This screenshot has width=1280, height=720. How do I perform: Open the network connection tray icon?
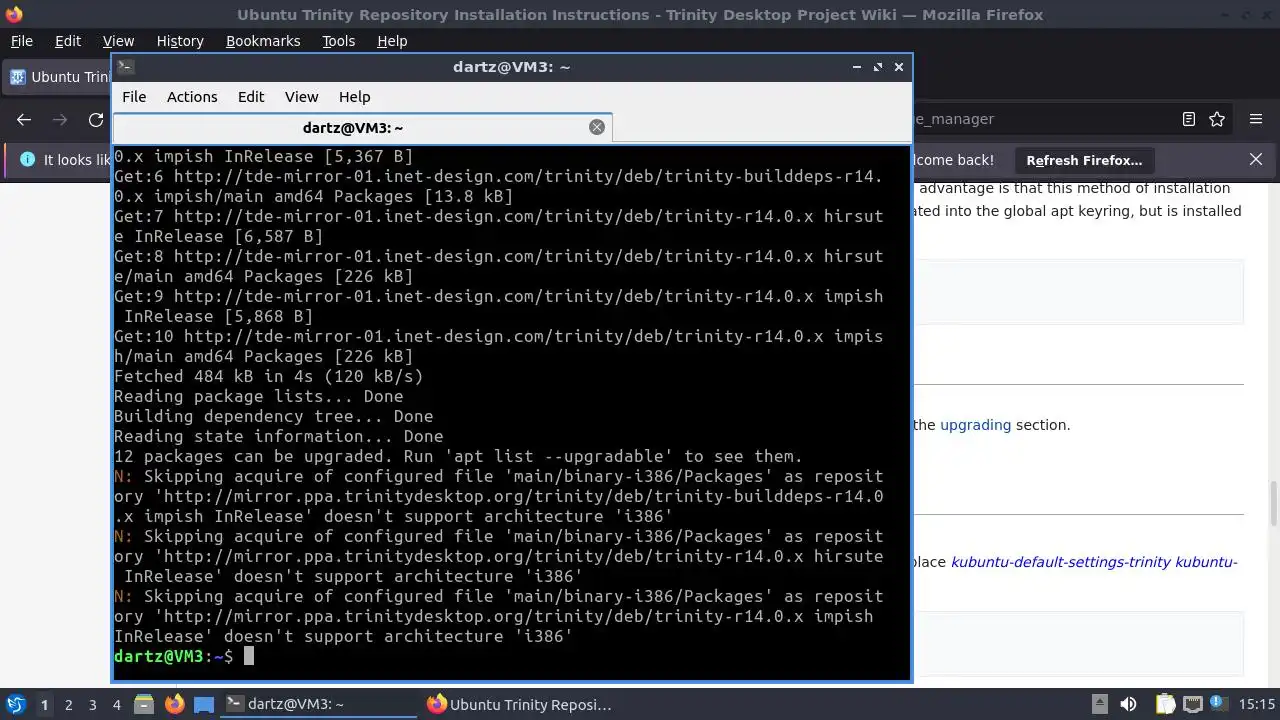1192,704
